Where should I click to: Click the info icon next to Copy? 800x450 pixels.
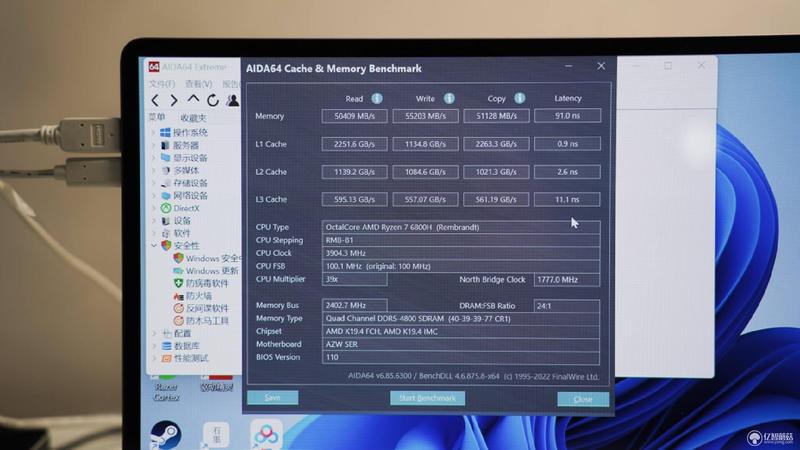tap(519, 98)
